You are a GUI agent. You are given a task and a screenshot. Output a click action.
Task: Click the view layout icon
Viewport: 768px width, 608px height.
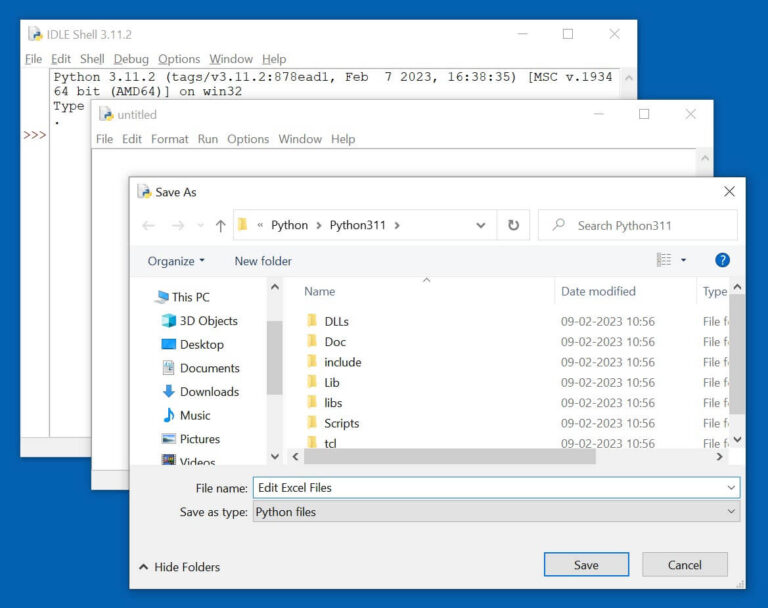[664, 260]
